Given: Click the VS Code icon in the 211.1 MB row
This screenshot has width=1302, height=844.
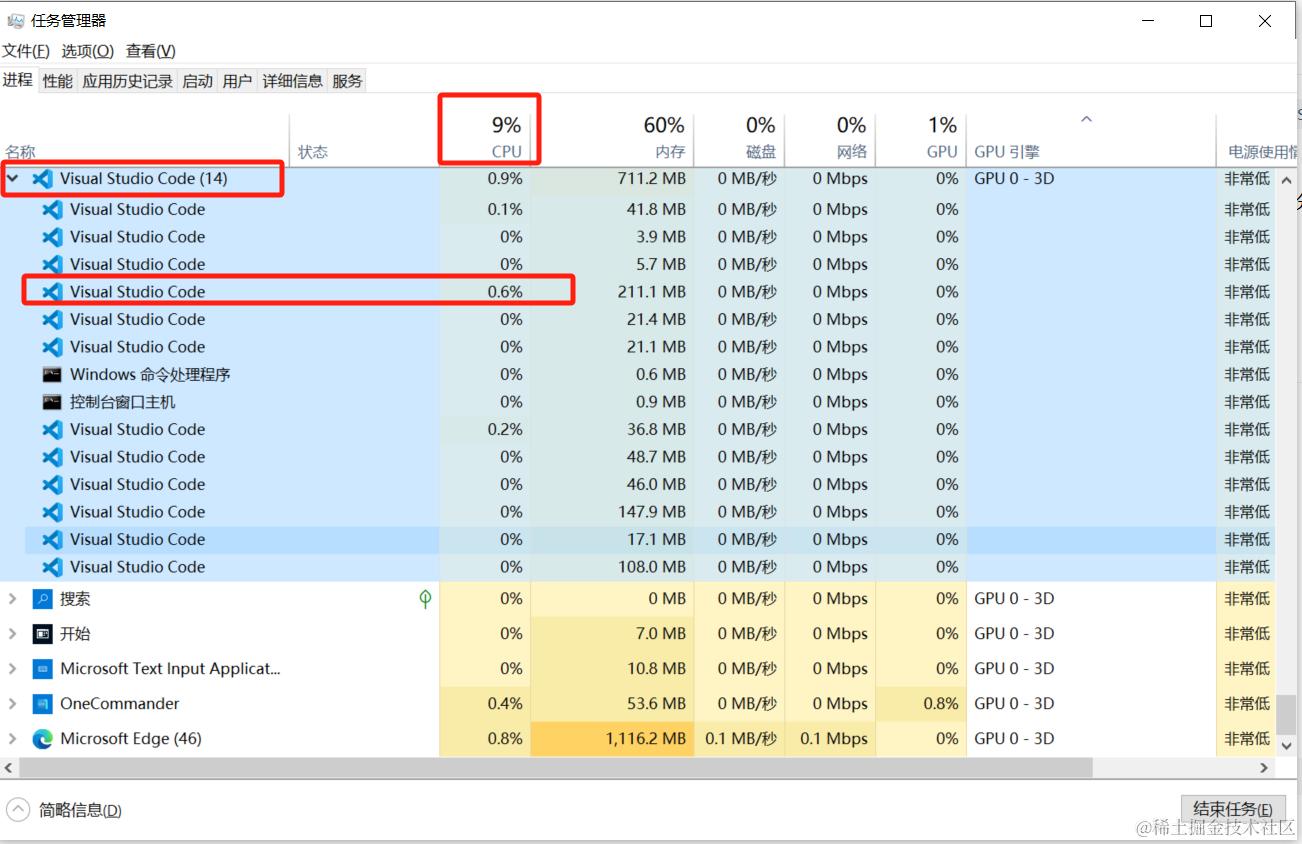Looking at the screenshot, I should [x=52, y=292].
